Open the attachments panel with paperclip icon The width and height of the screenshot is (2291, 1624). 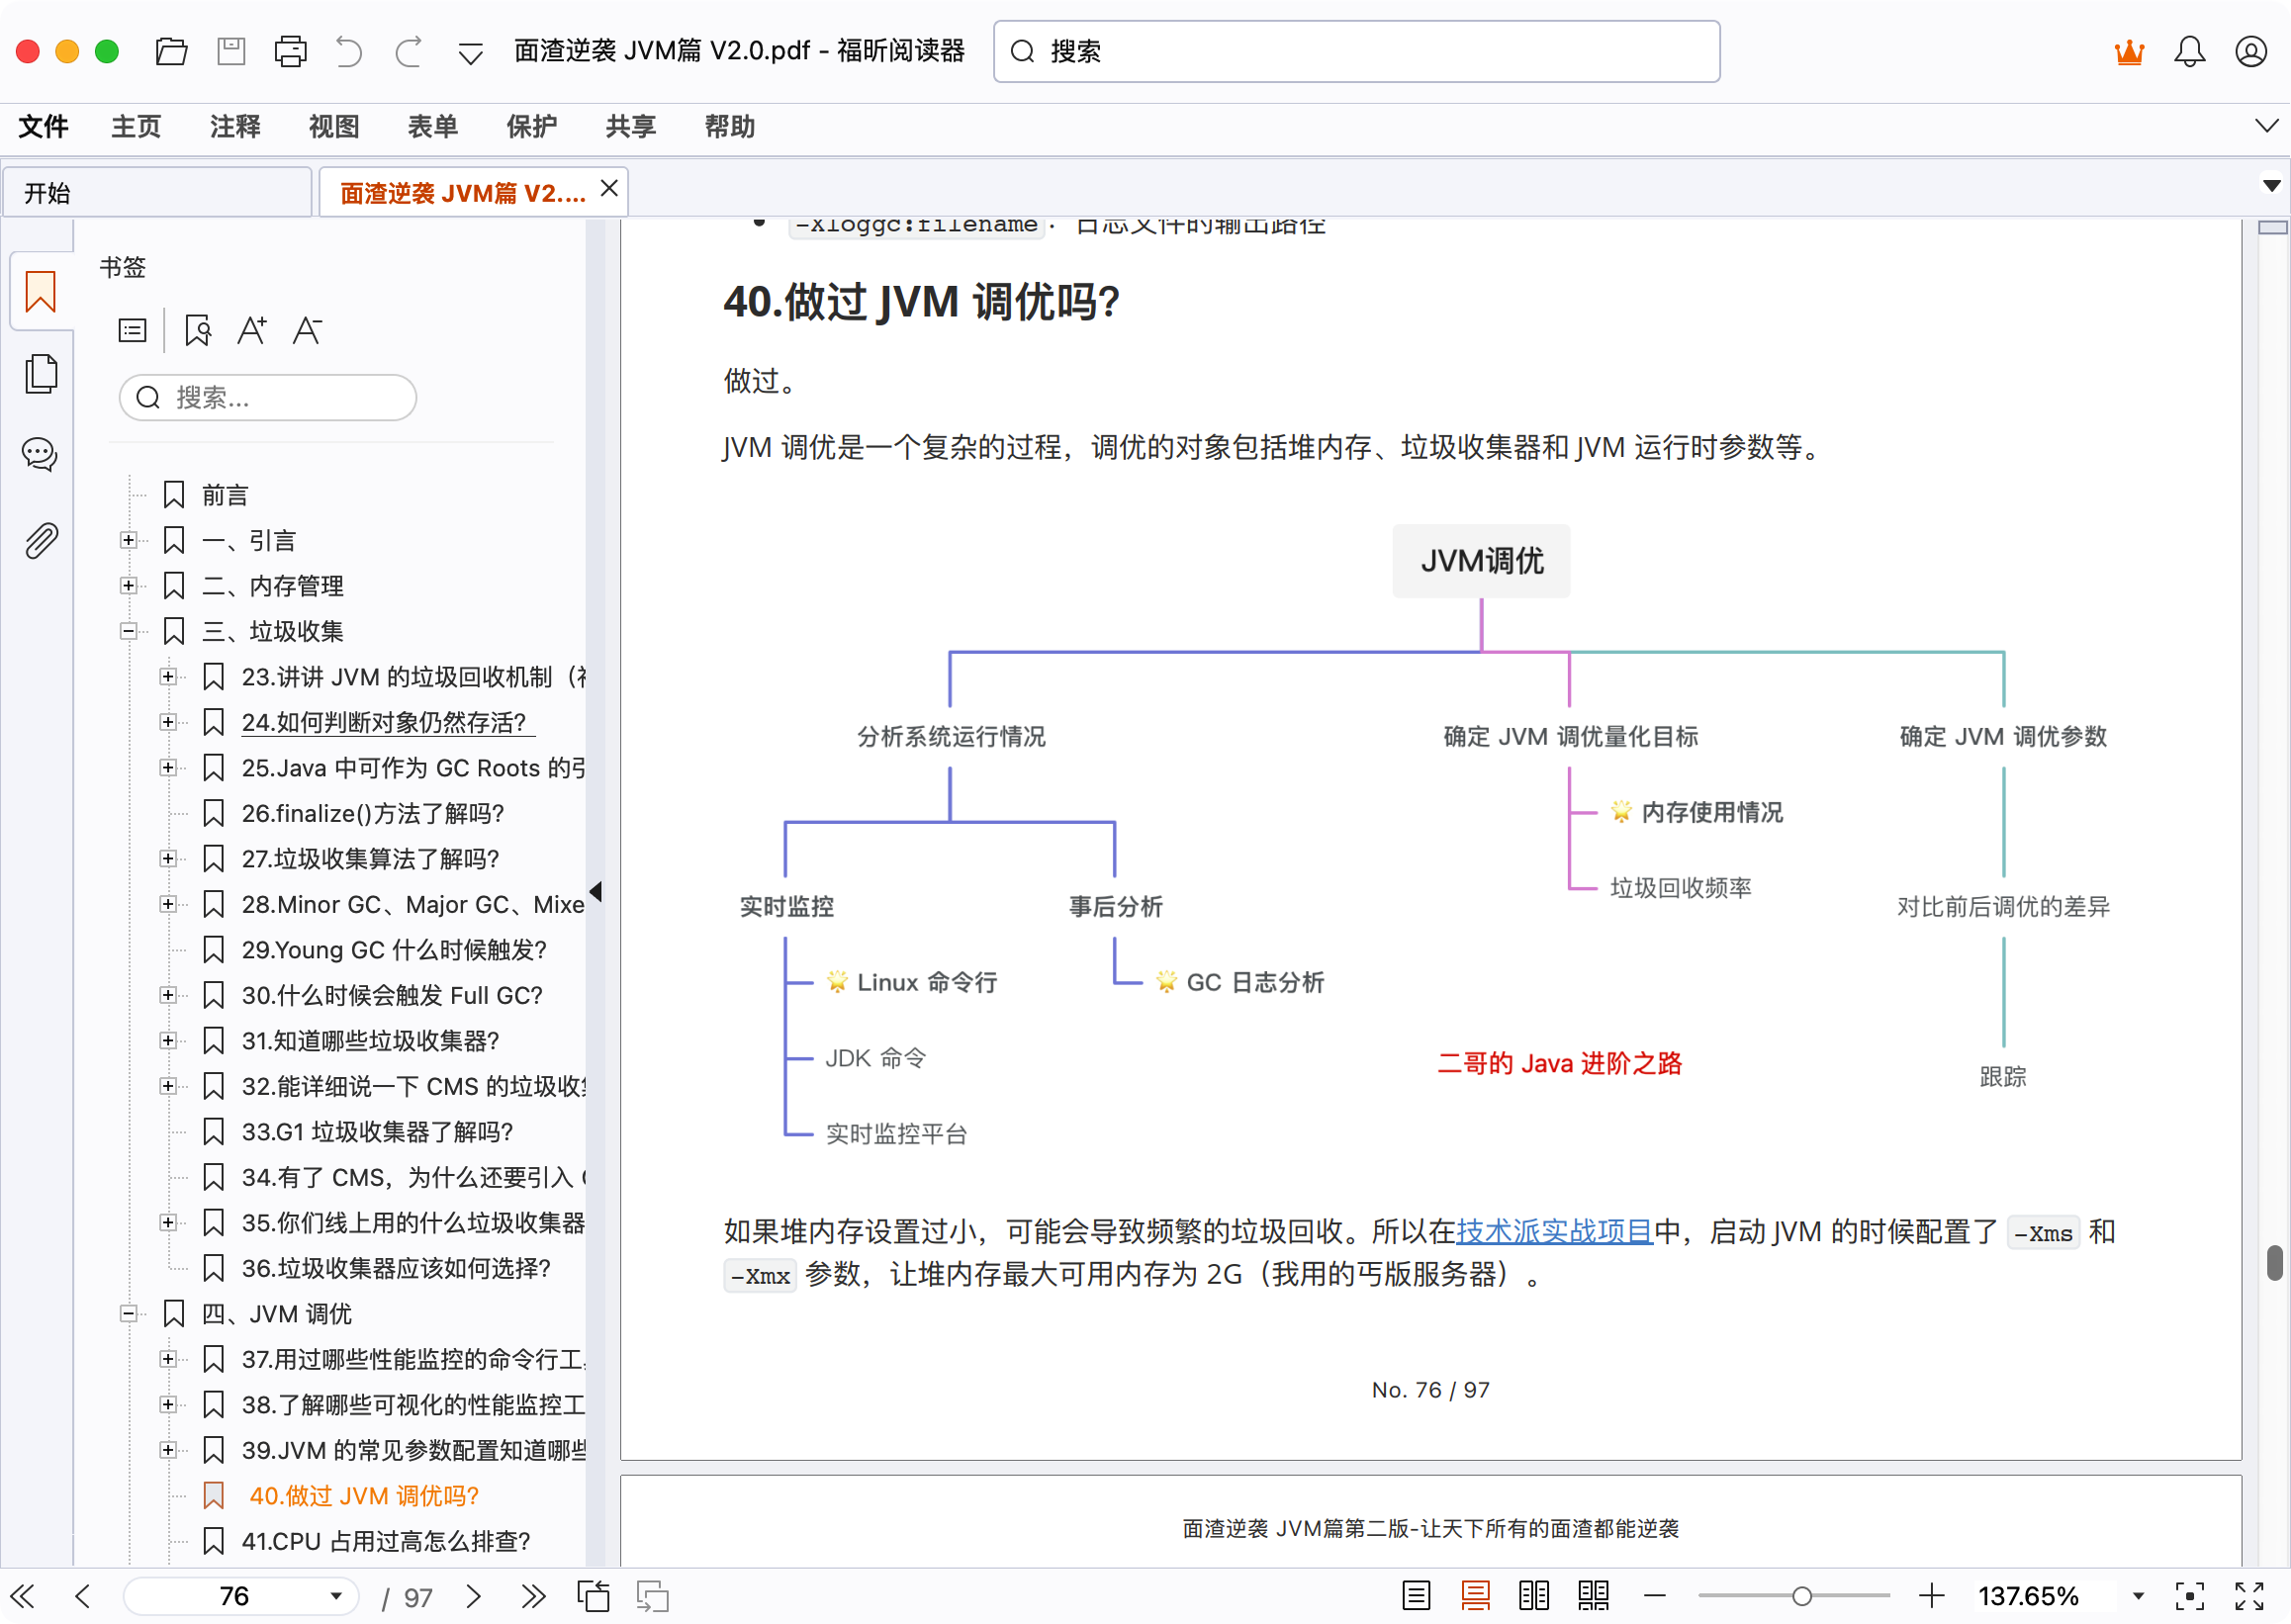pyautogui.click(x=40, y=540)
